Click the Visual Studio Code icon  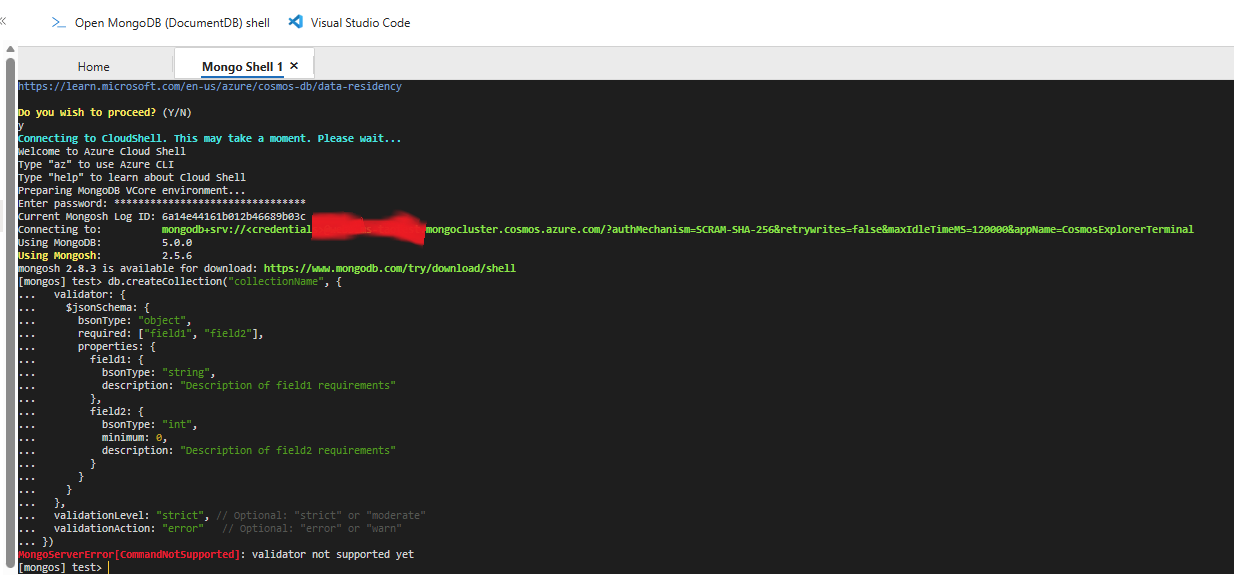[x=295, y=22]
